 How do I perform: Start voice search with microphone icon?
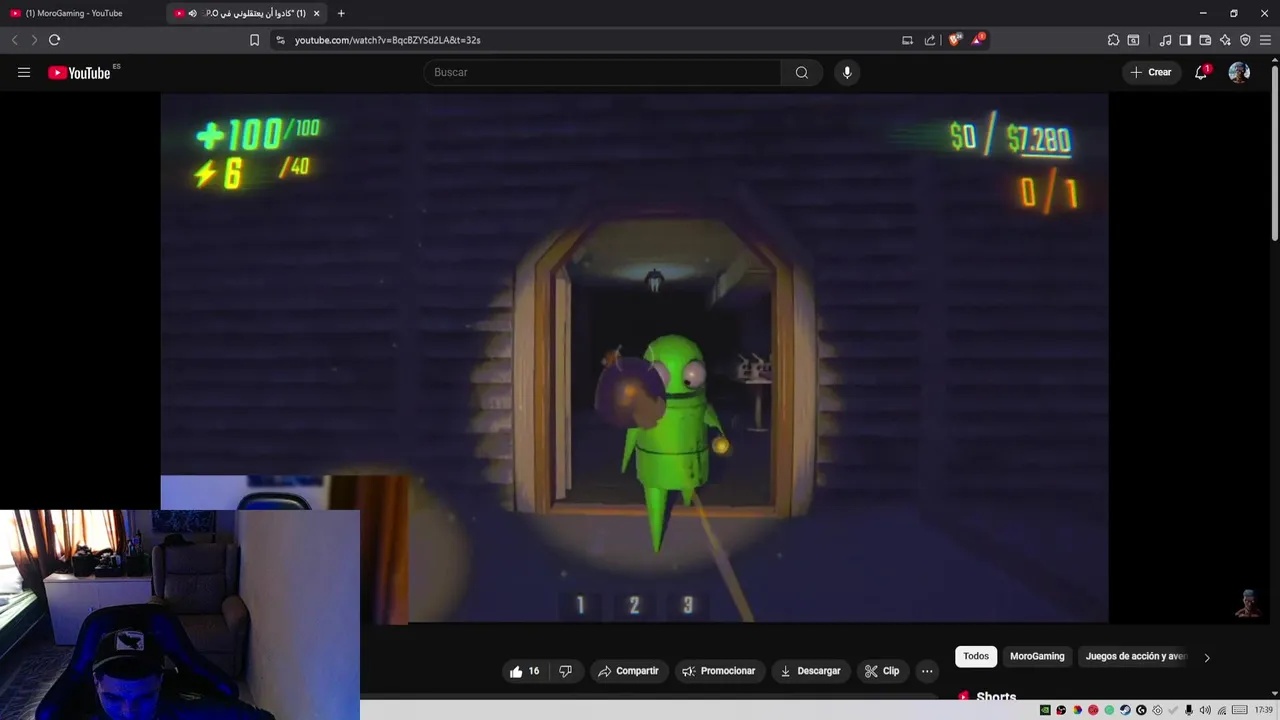[x=847, y=72]
